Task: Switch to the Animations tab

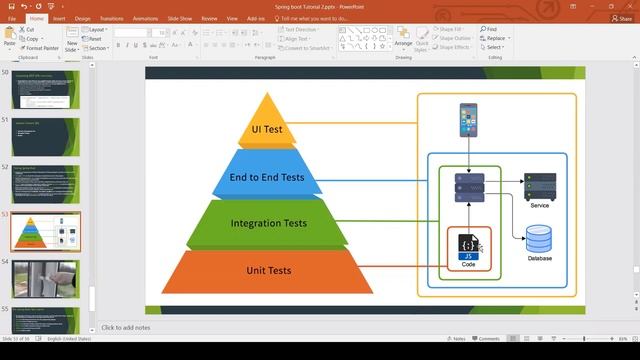Action: 145,18
